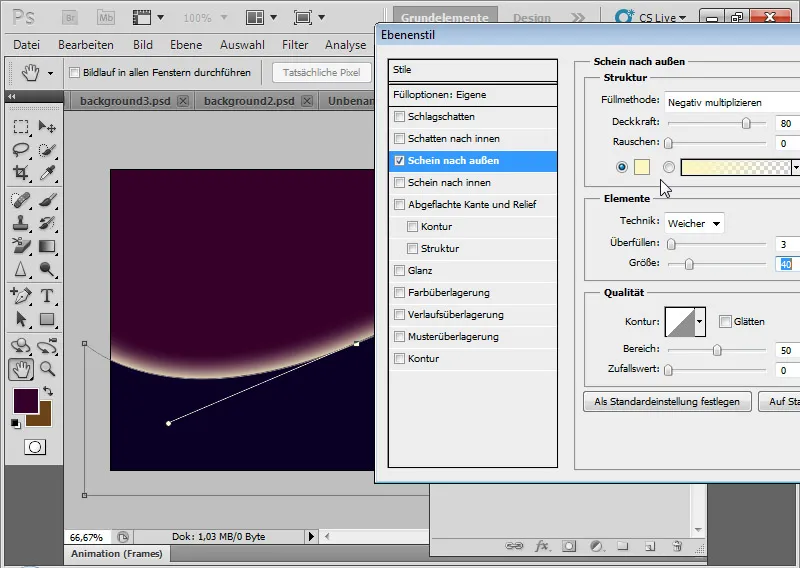Select the Move tool
Viewport: 800px width, 568px height.
[x=47, y=127]
